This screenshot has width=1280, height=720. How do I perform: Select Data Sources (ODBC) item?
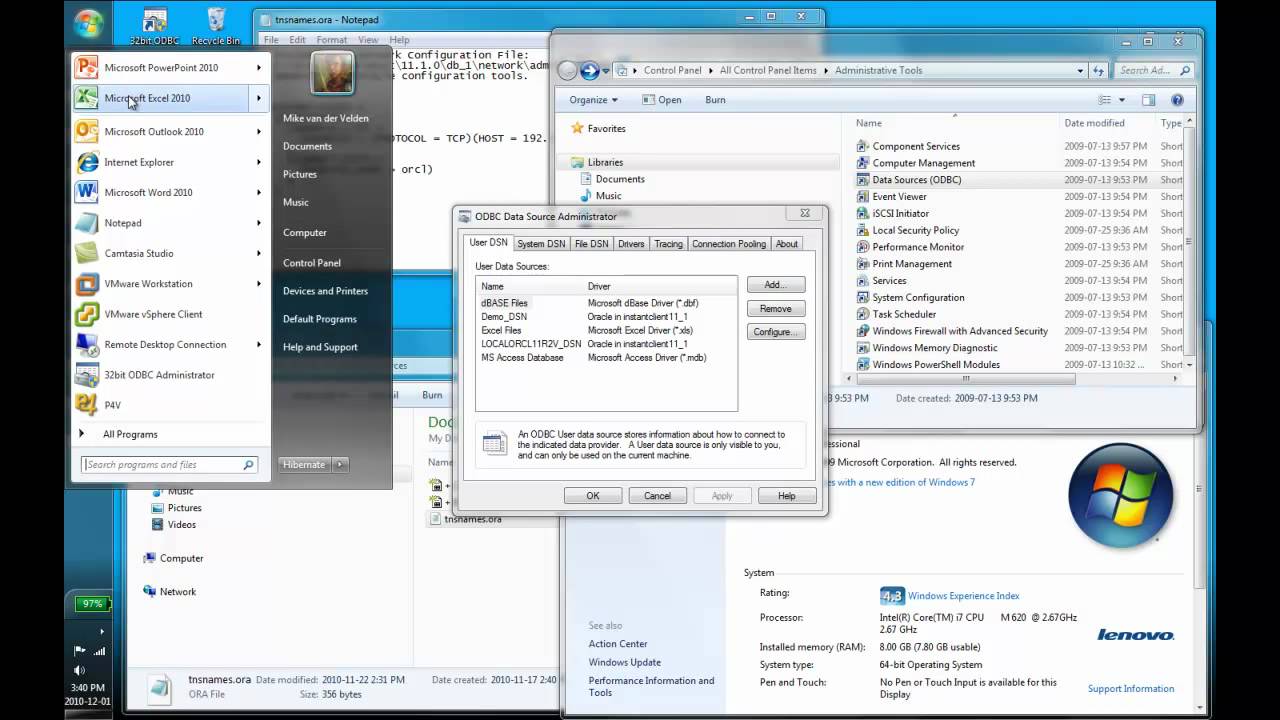(916, 180)
